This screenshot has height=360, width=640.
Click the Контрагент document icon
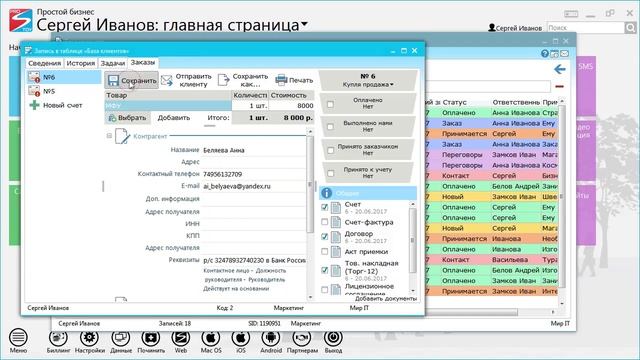[122, 136]
